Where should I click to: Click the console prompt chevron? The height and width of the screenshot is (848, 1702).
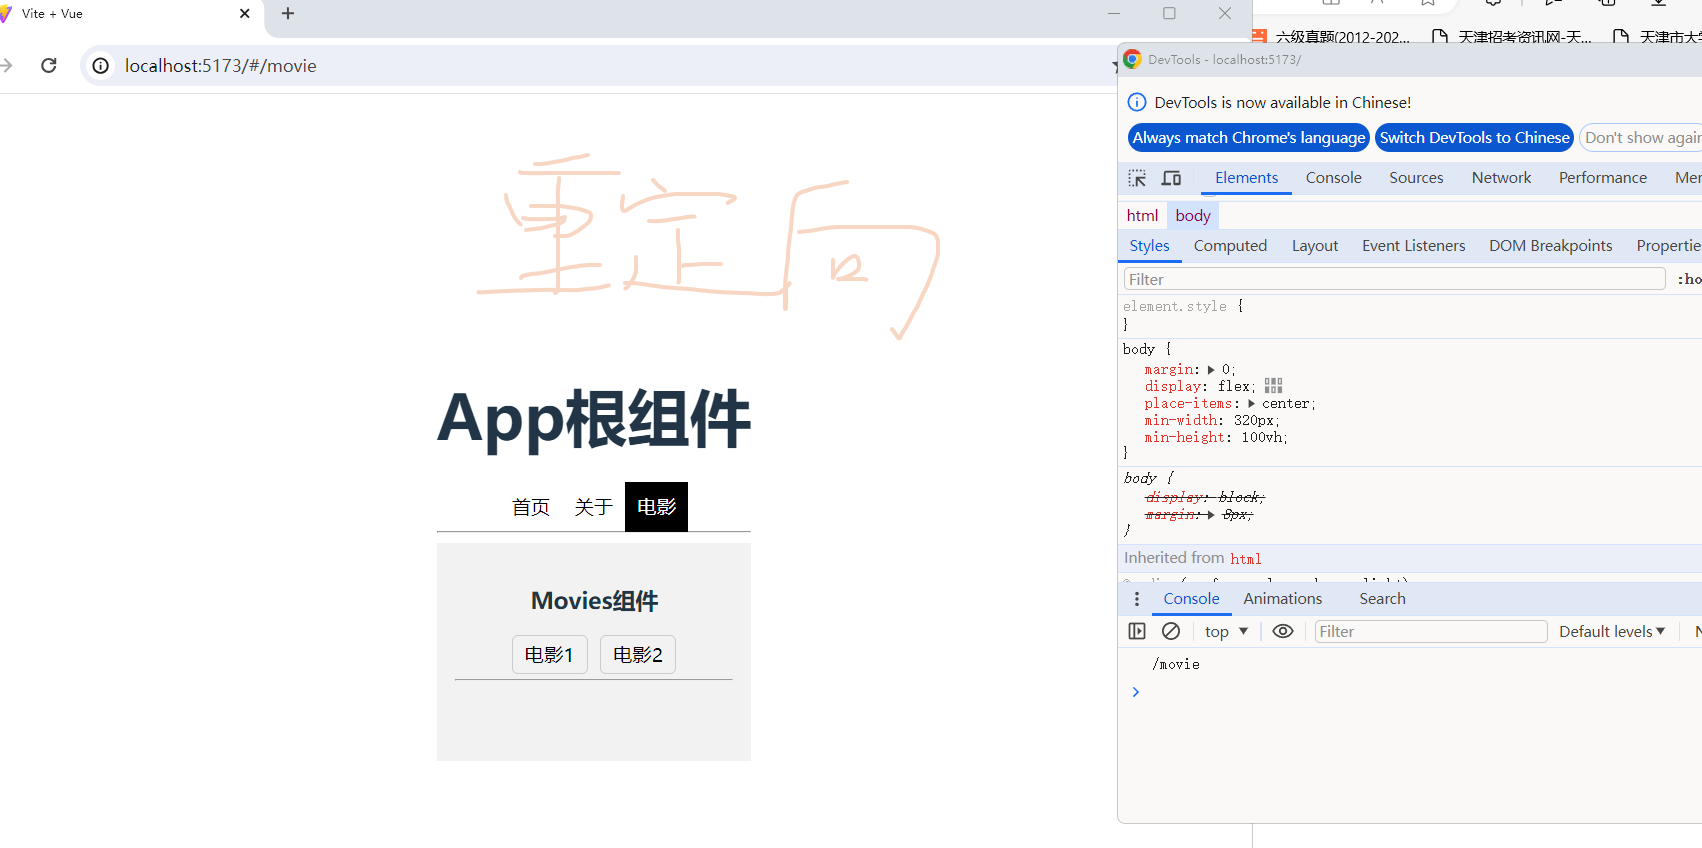point(1136,692)
